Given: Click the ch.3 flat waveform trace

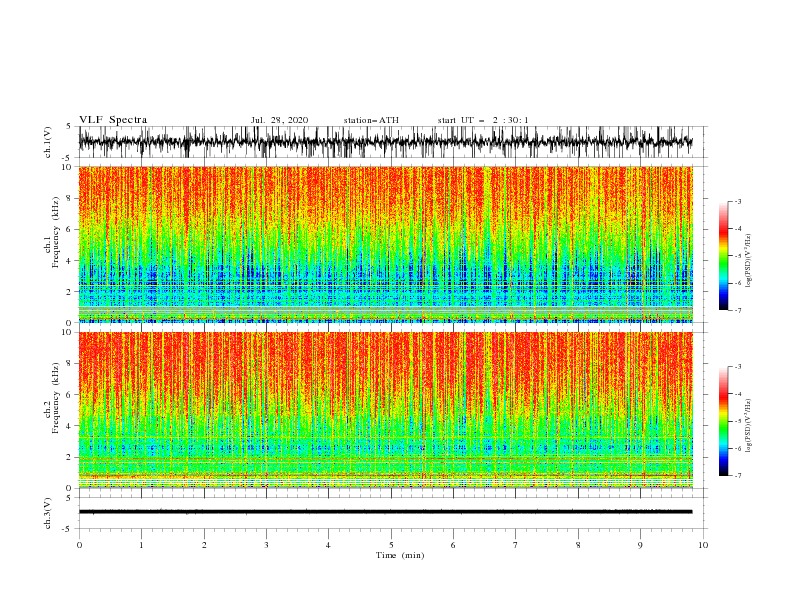Looking at the screenshot, I should click(385, 512).
